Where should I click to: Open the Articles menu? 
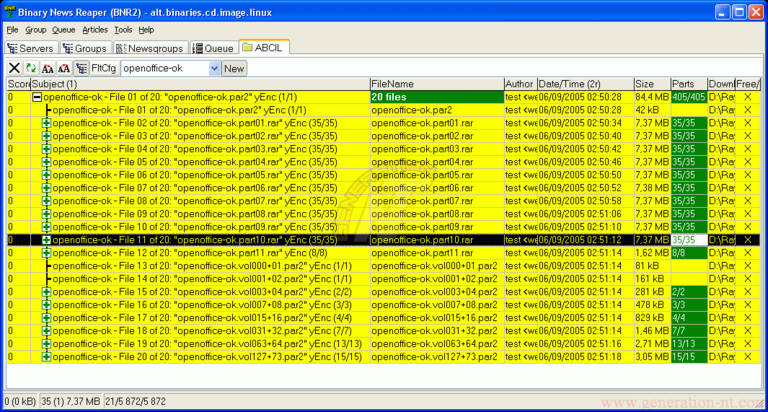point(95,30)
